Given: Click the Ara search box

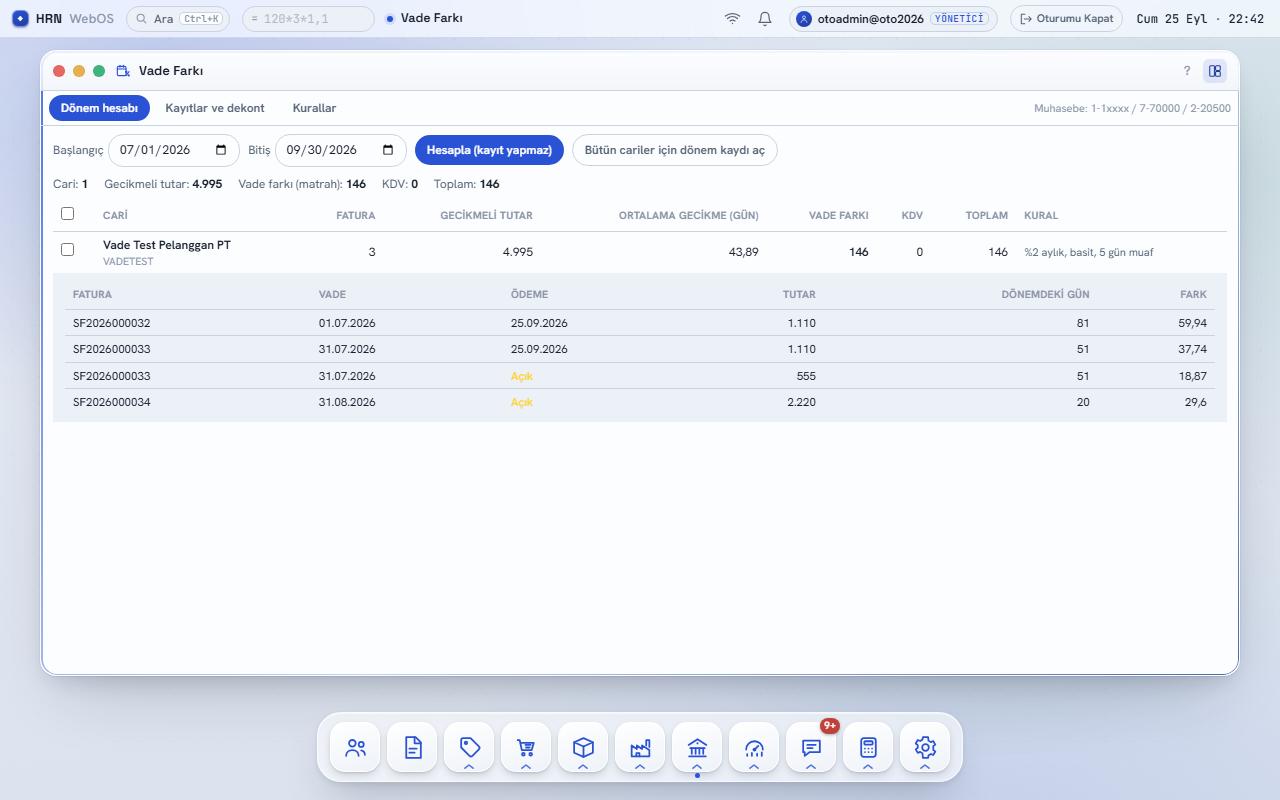Looking at the screenshot, I should (x=178, y=18).
